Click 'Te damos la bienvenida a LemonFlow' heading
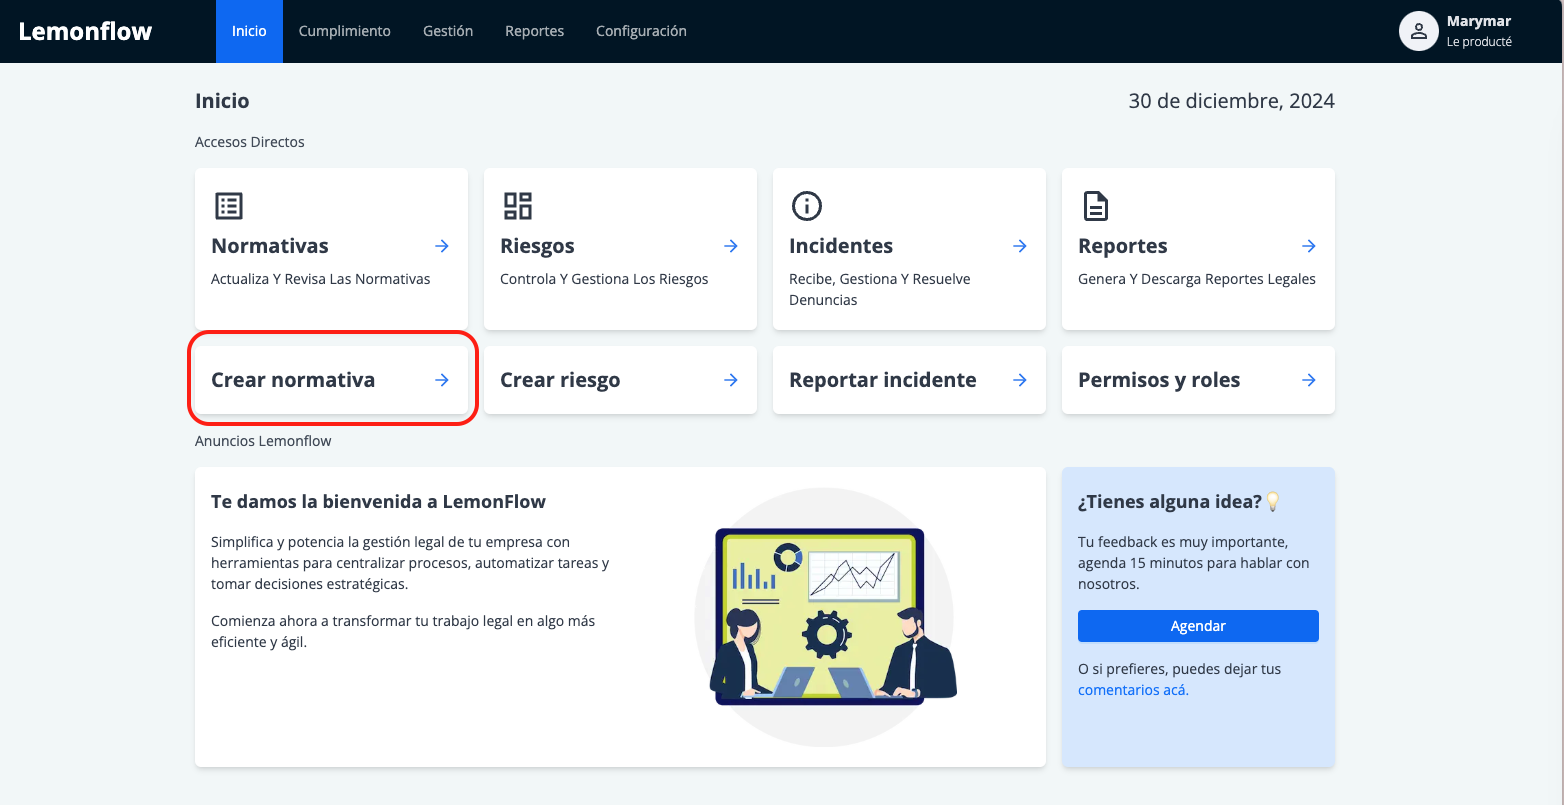The width and height of the screenshot is (1564, 805). (379, 502)
